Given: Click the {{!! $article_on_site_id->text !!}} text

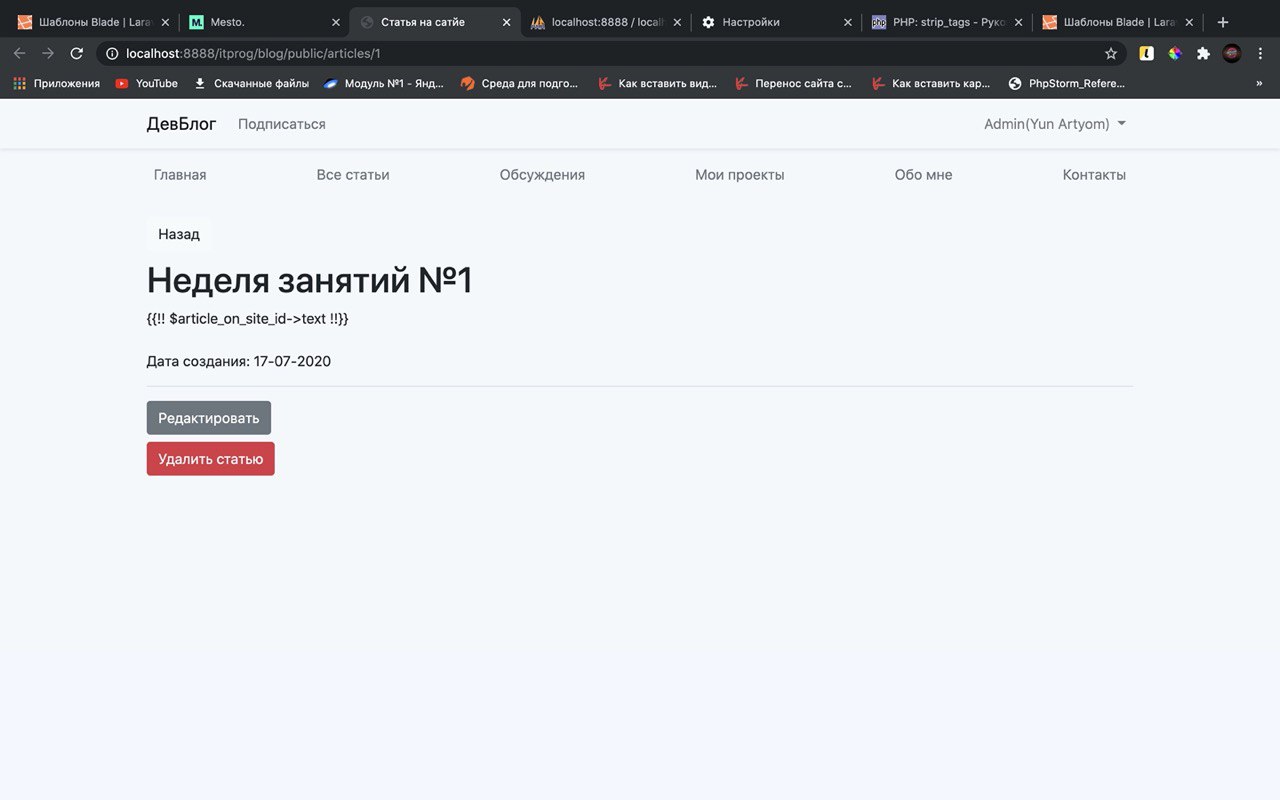Looking at the screenshot, I should (x=247, y=319).
